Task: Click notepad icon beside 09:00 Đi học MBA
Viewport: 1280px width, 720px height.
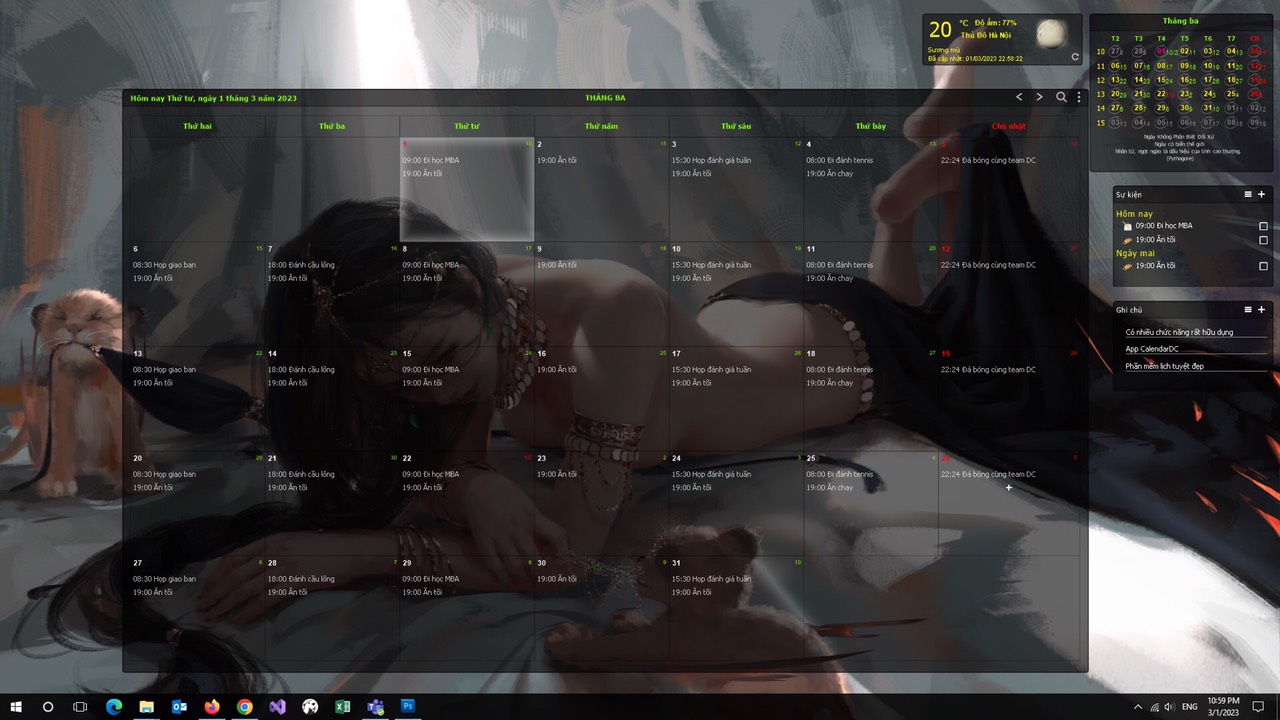Action: coord(1128,226)
